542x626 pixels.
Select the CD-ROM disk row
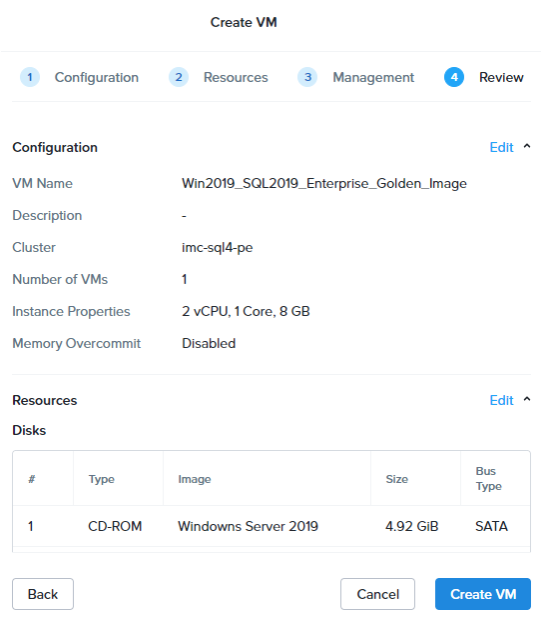(271, 526)
